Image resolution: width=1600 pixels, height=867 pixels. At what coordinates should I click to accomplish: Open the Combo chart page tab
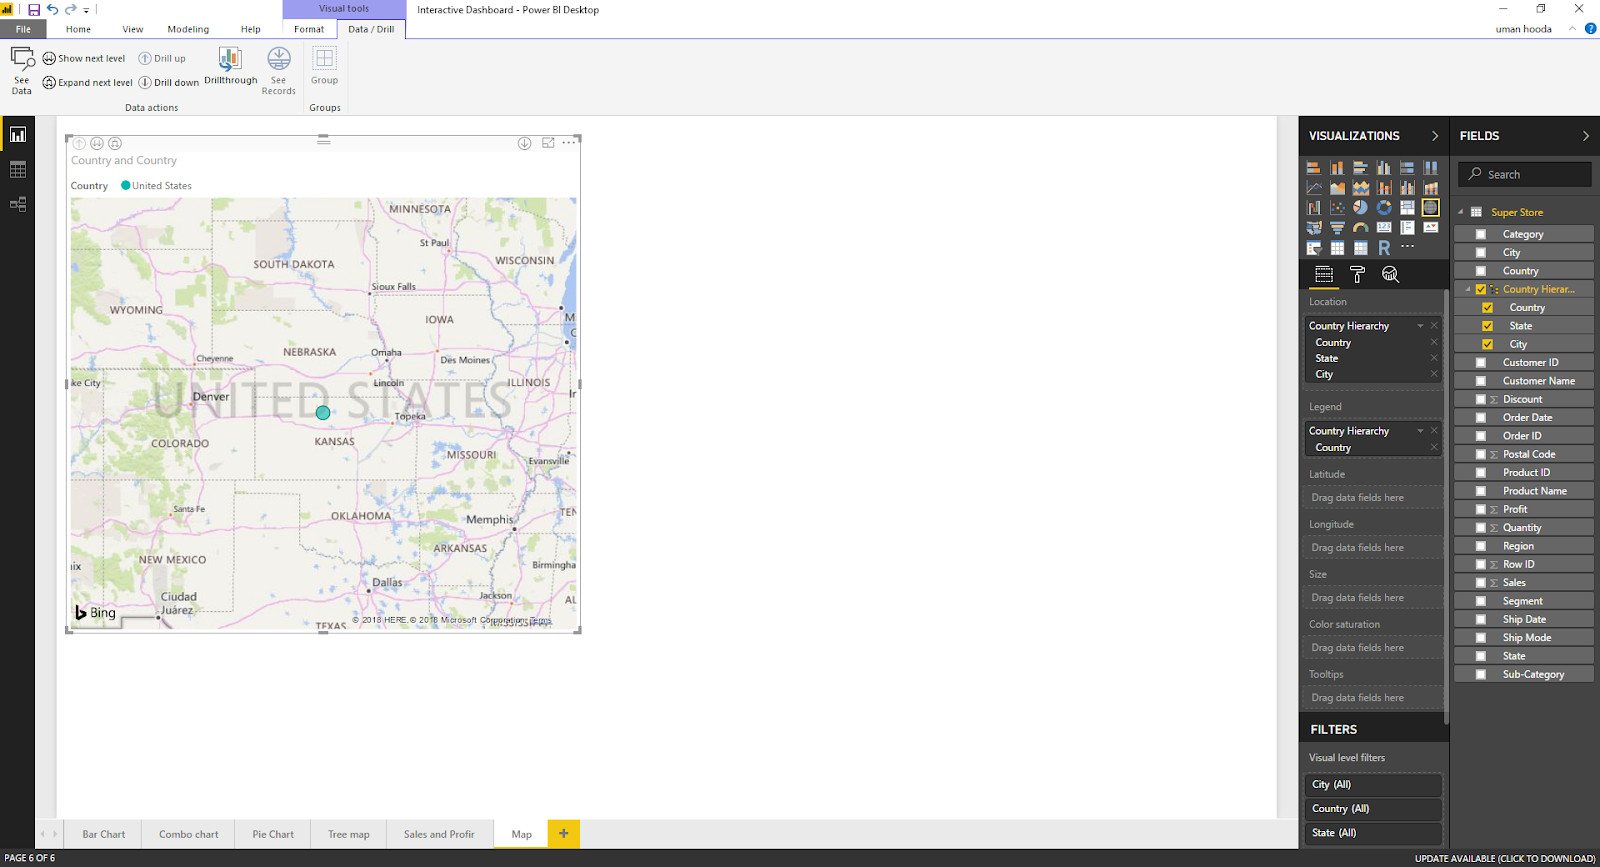(189, 834)
